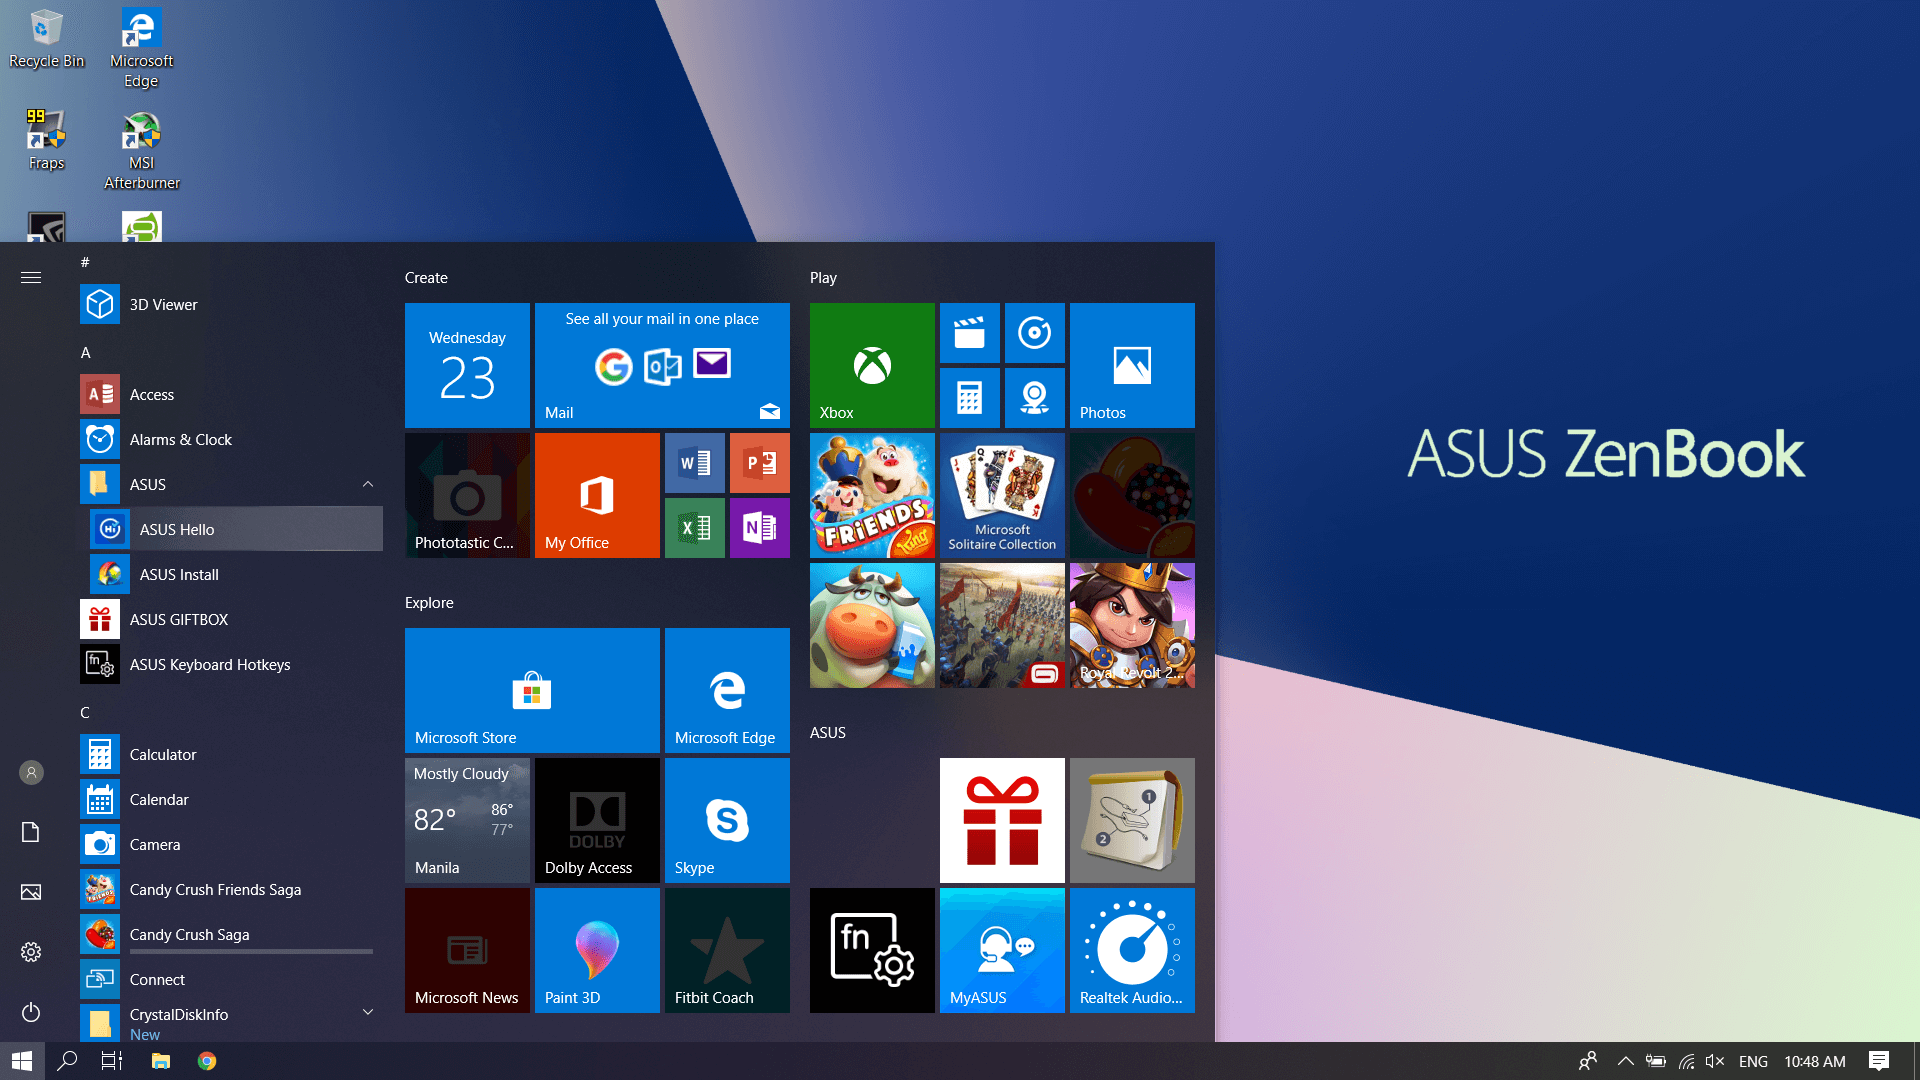Viewport: 1920px width, 1080px height.
Task: Open the Wednesday 23 calendar tile
Action: 467,365
